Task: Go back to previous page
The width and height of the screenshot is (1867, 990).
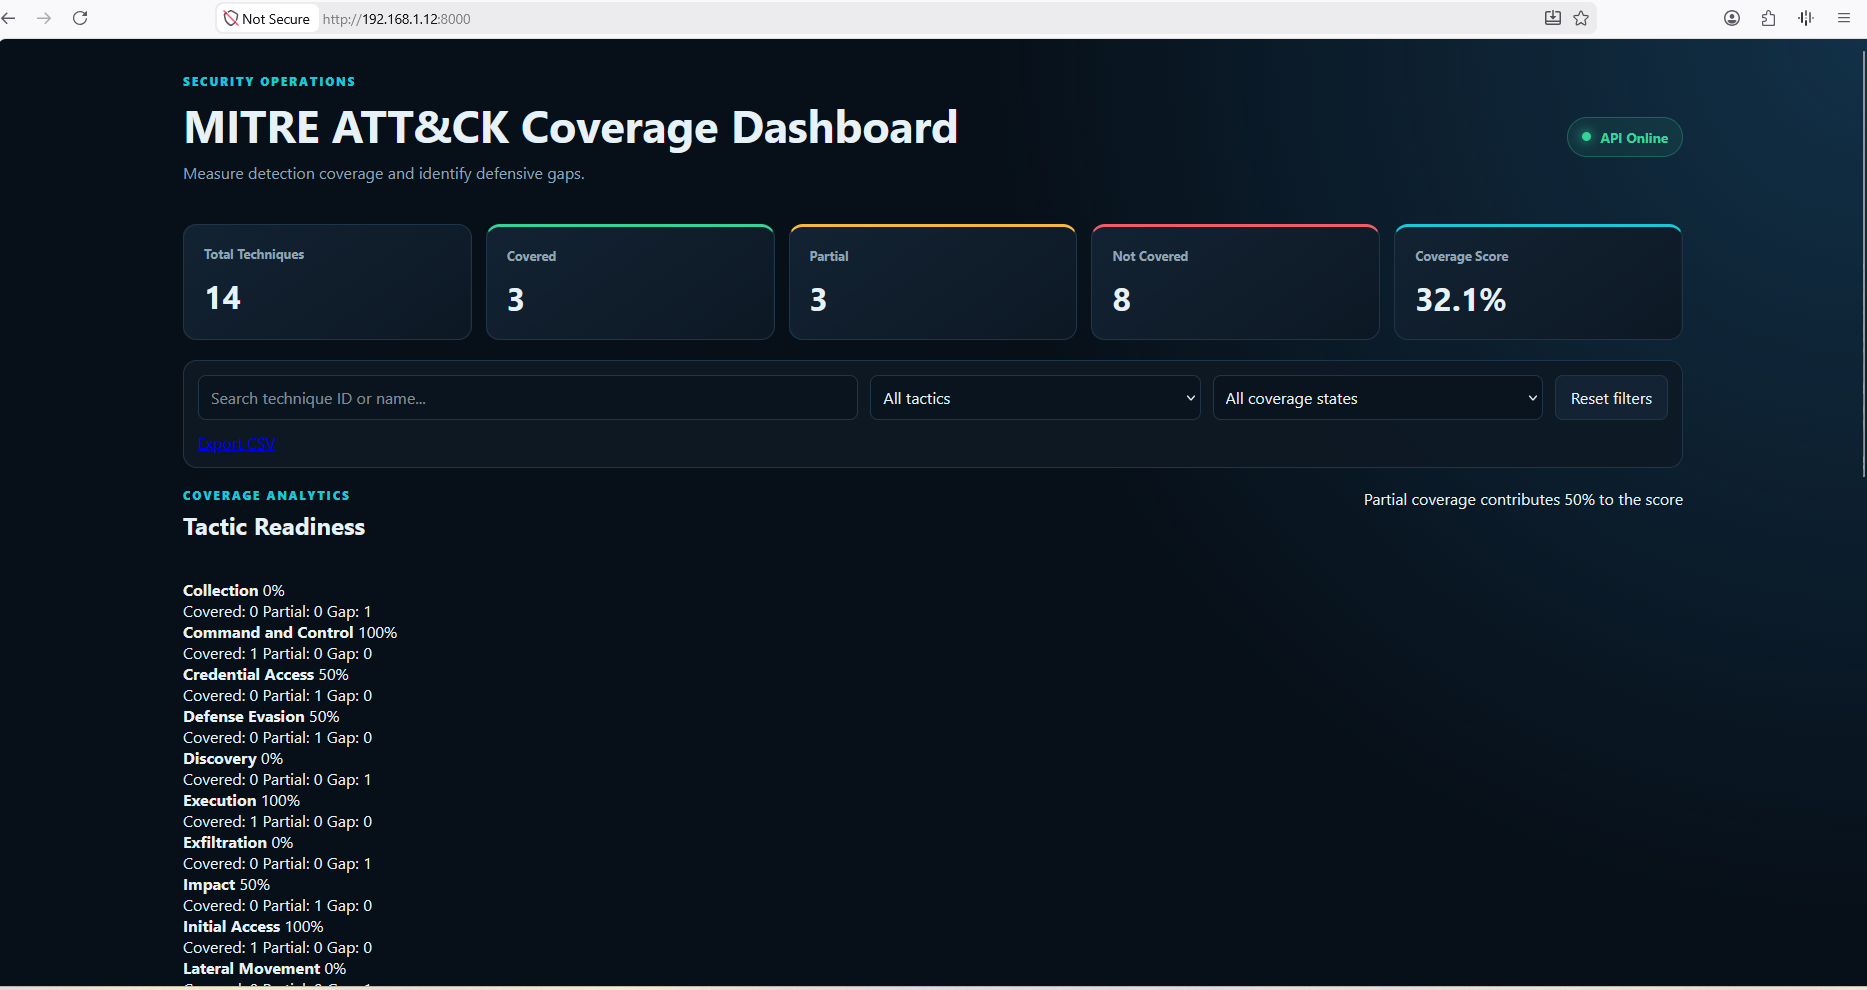Action: pyautogui.click(x=9, y=18)
